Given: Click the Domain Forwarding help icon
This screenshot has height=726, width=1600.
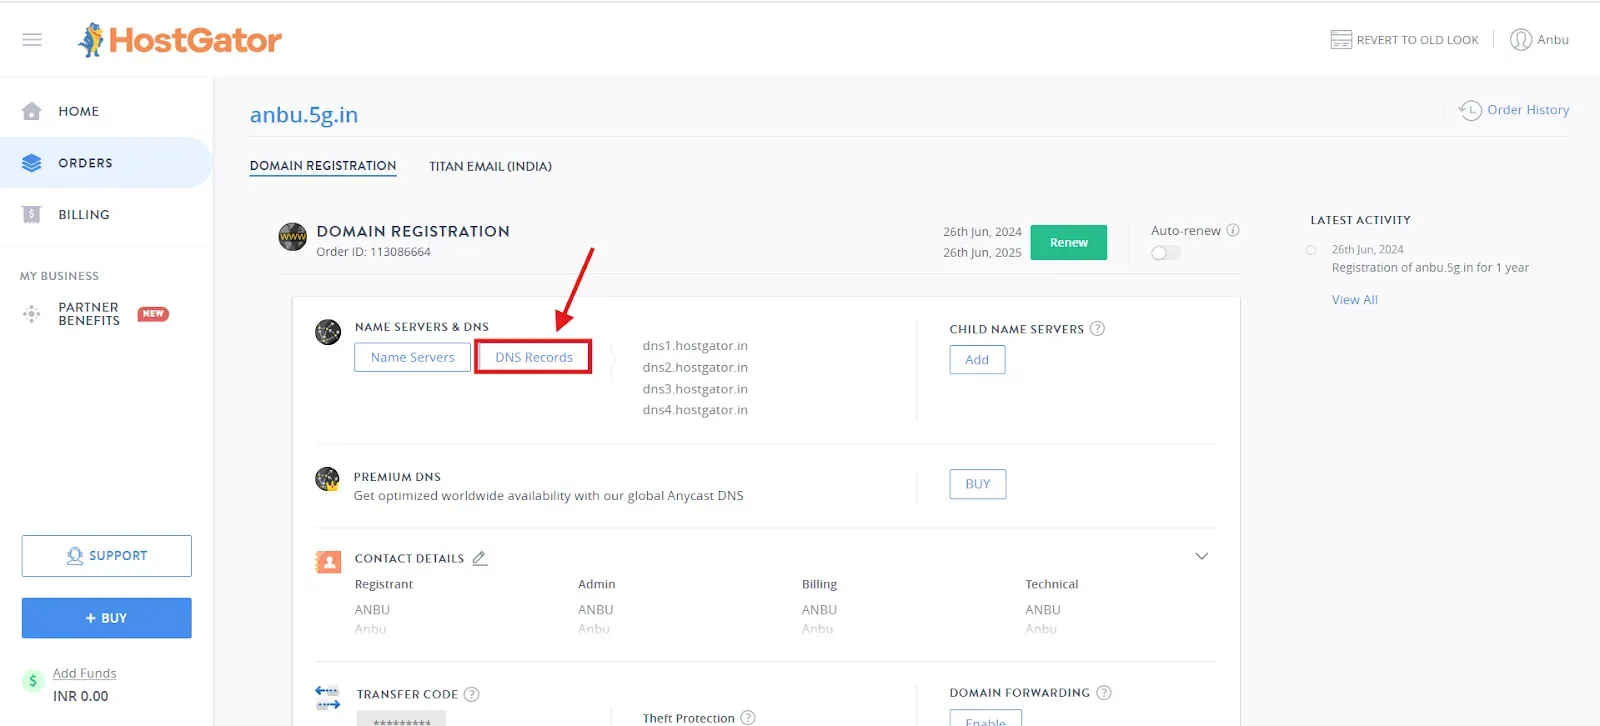Looking at the screenshot, I should tap(1104, 692).
